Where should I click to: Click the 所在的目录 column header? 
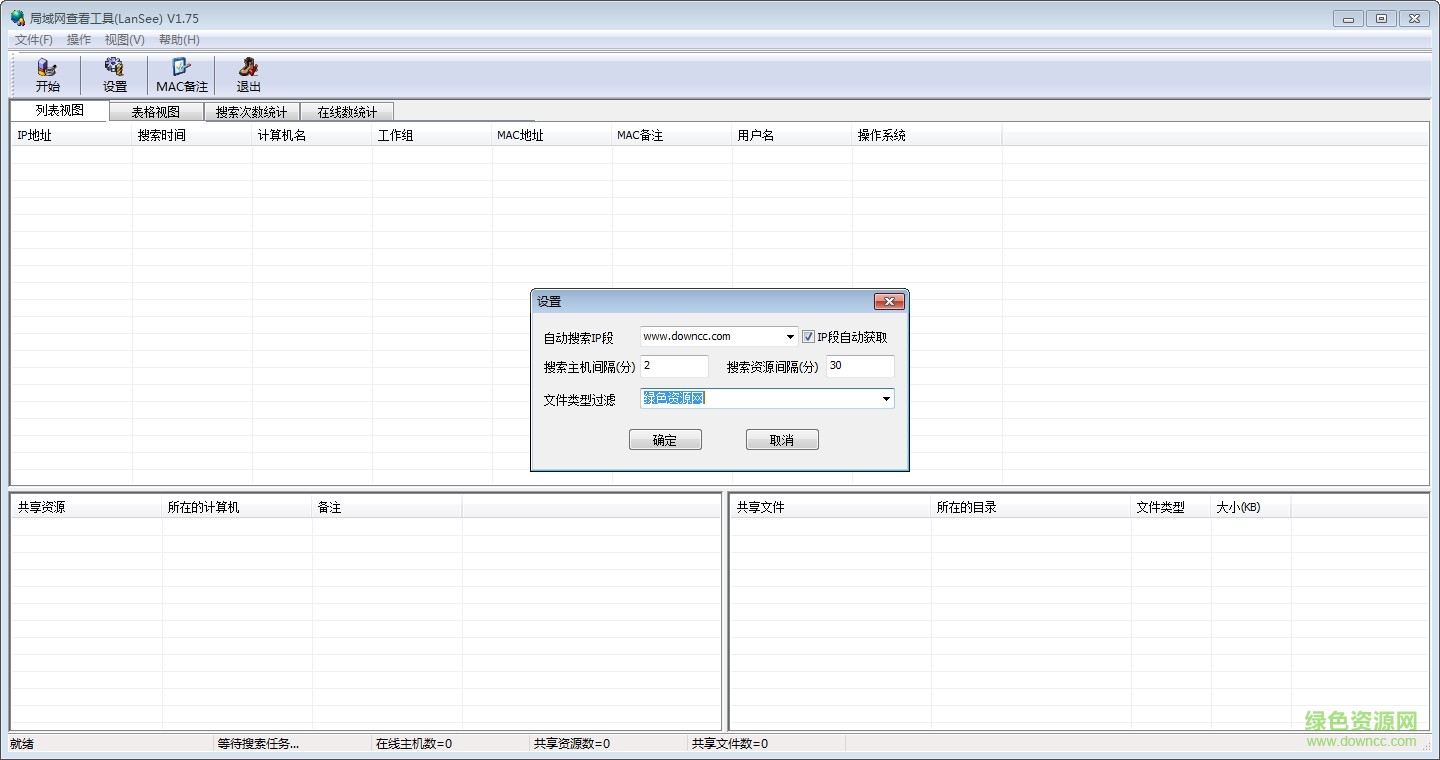pos(1031,507)
